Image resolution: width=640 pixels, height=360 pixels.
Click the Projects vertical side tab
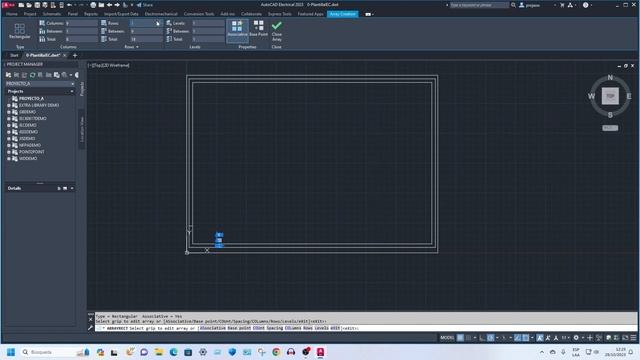click(x=82, y=89)
